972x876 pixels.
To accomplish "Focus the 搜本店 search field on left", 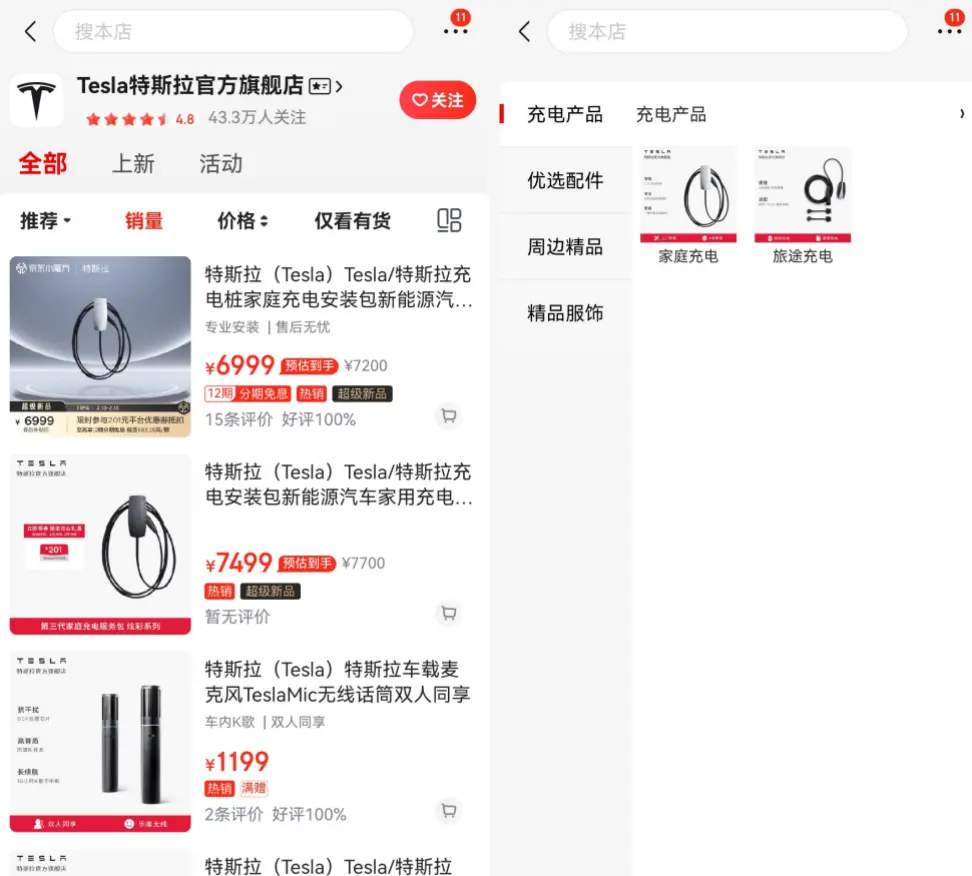I will 233,31.
